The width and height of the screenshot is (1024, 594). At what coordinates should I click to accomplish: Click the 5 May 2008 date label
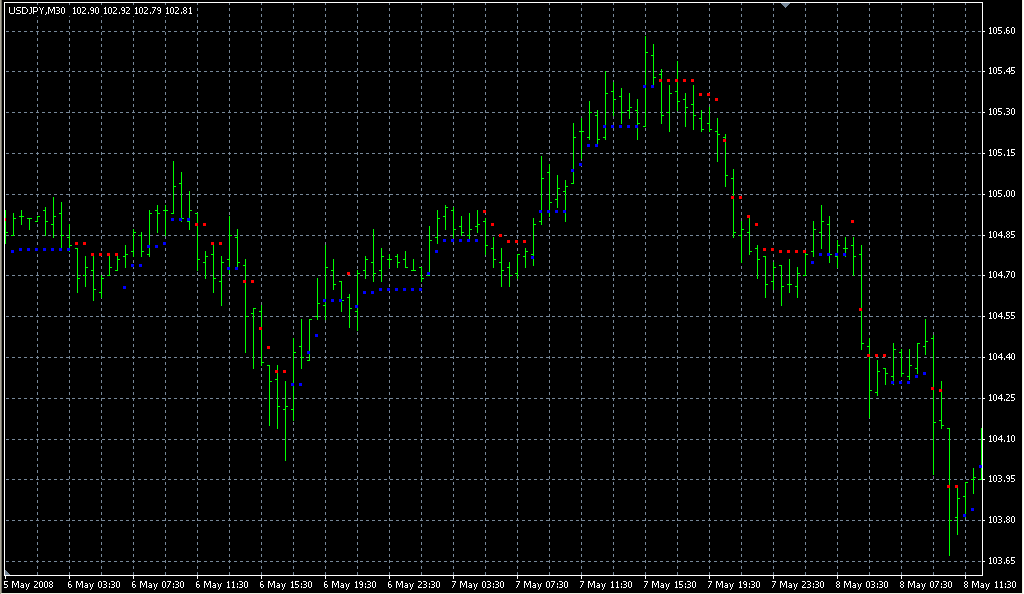[30, 584]
